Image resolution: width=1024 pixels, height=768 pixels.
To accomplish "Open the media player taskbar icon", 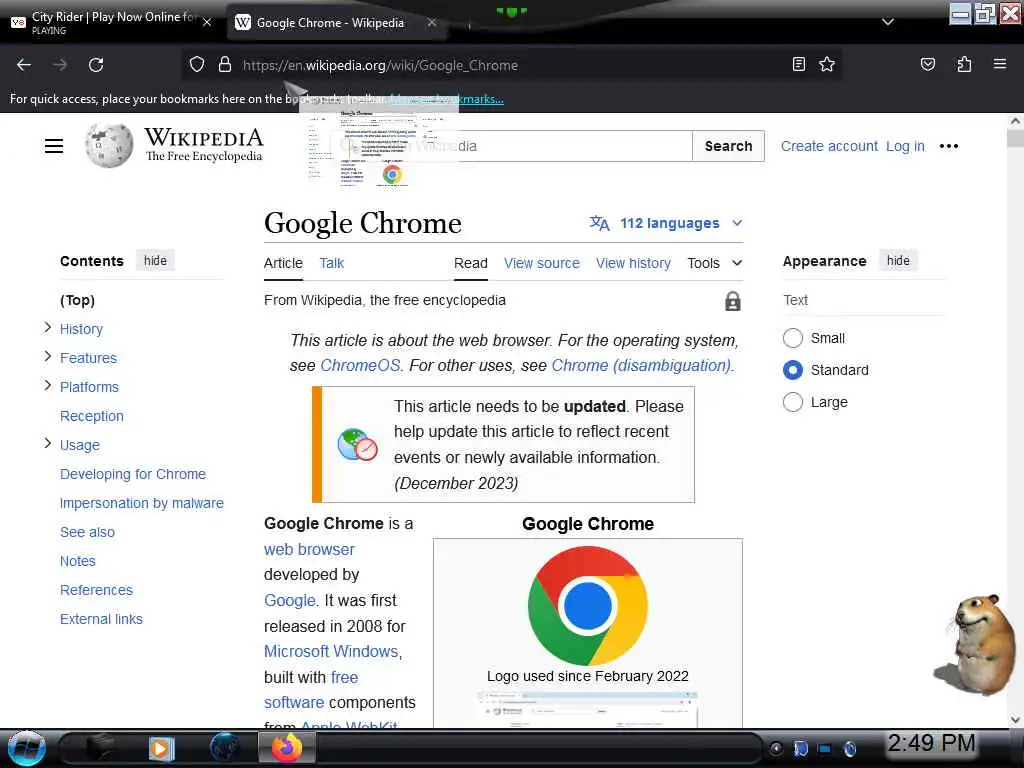I will click(x=161, y=748).
